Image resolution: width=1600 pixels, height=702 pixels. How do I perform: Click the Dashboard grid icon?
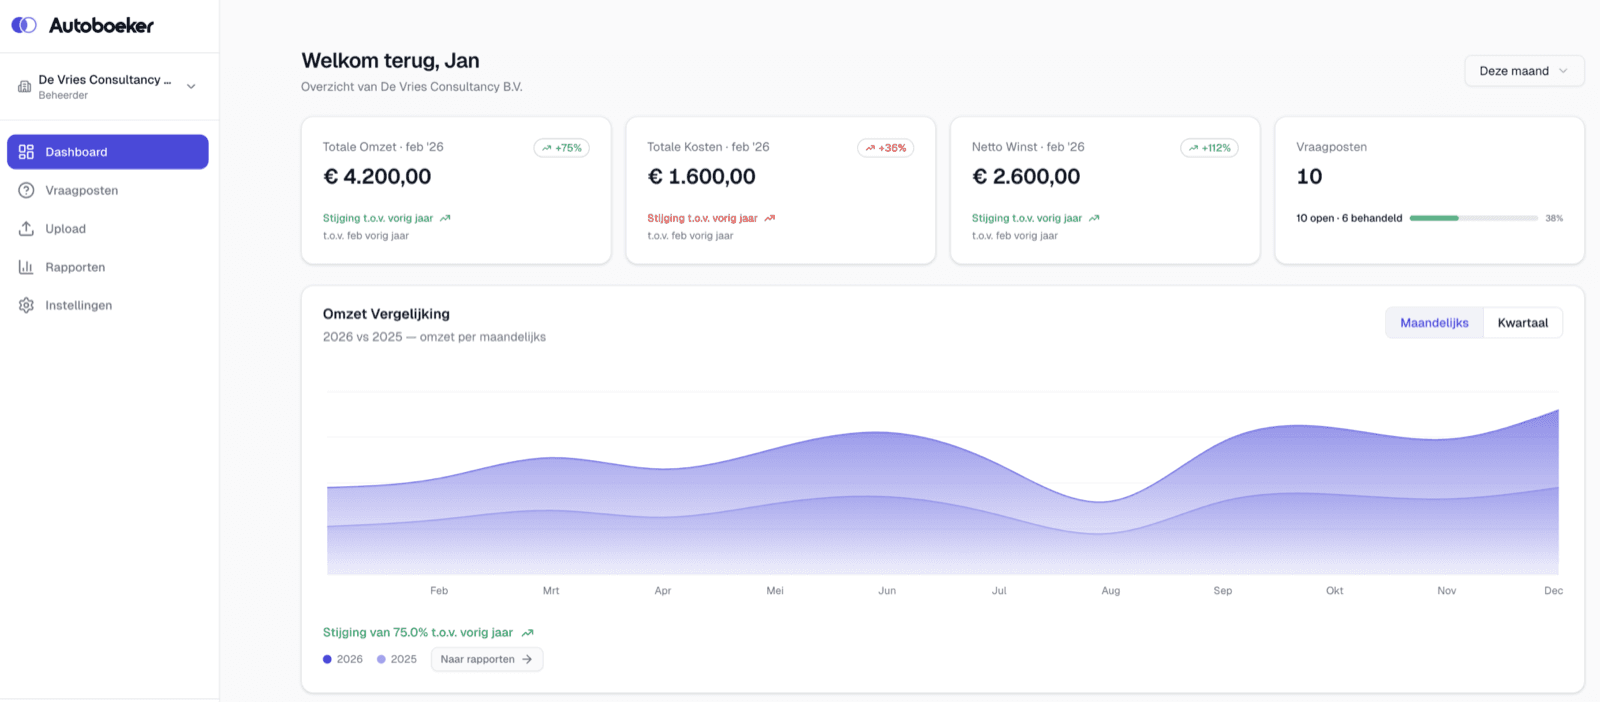(x=26, y=152)
